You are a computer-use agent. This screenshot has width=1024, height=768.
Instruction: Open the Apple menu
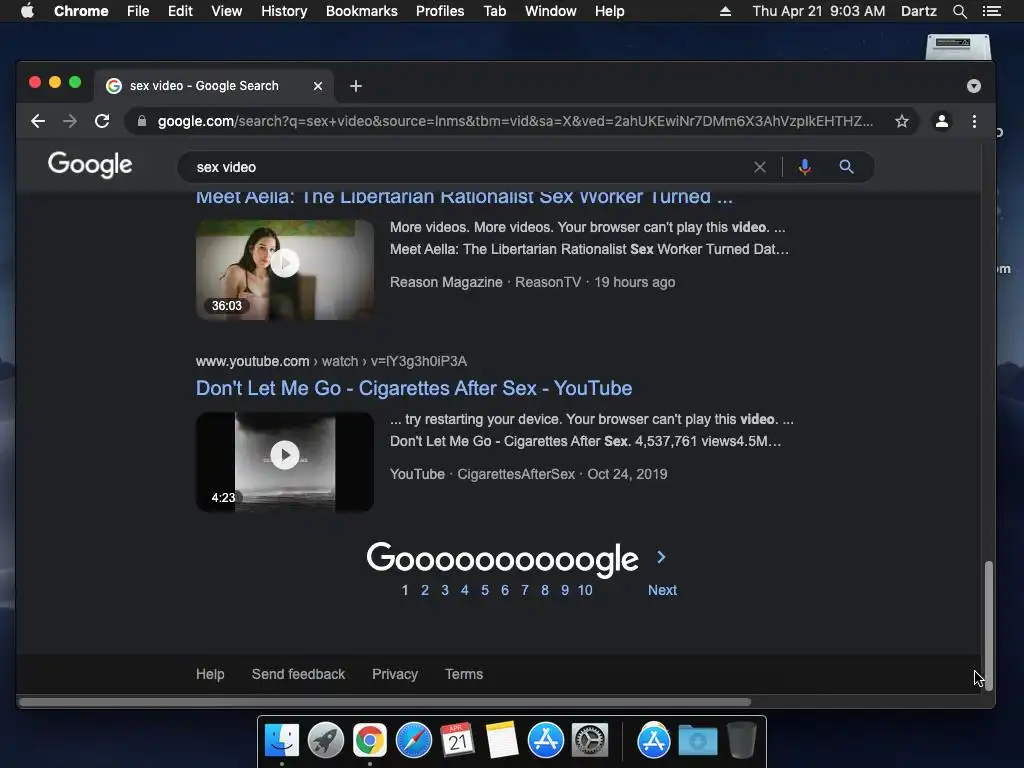click(27, 11)
